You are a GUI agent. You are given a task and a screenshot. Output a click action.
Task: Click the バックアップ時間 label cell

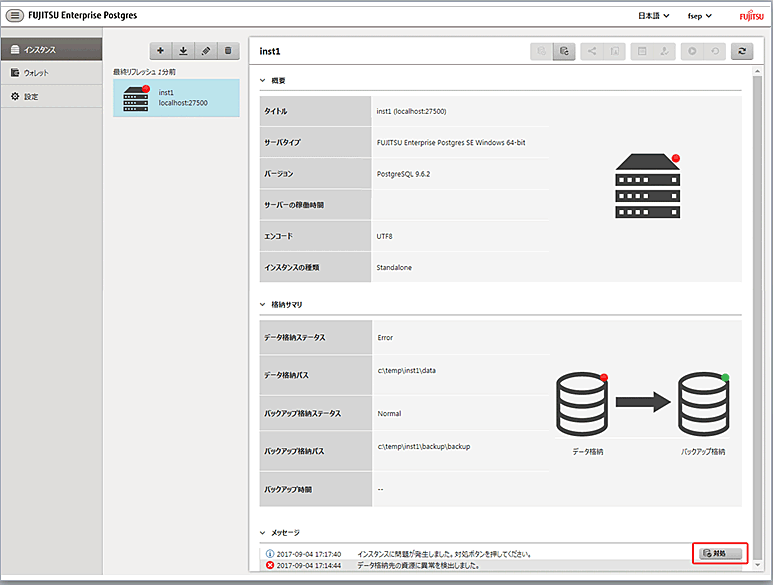click(316, 489)
